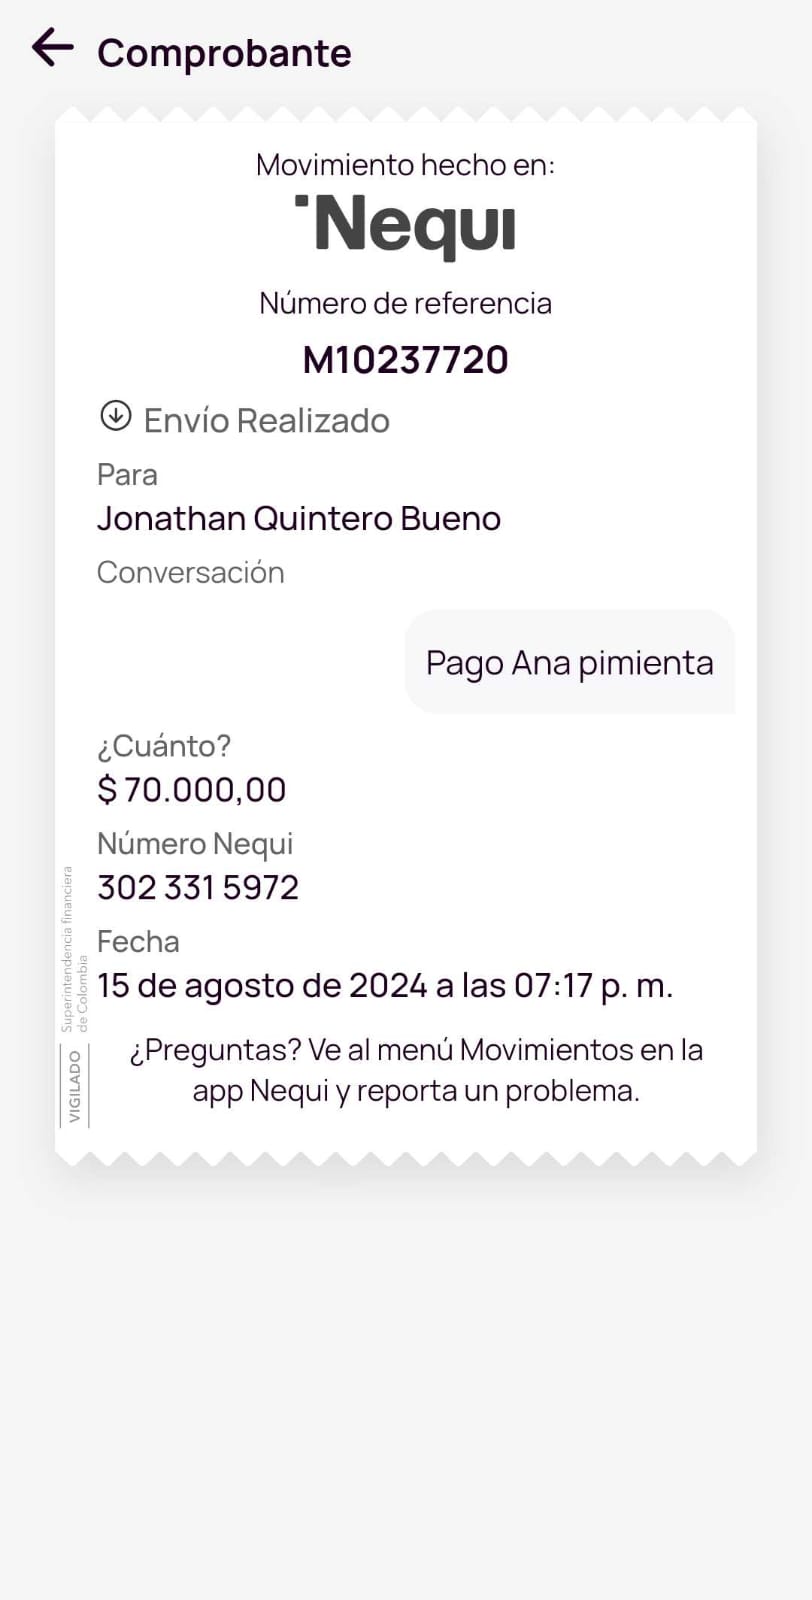This screenshot has height=1600, width=812.
Task: Select reference number M10237720
Action: point(406,360)
